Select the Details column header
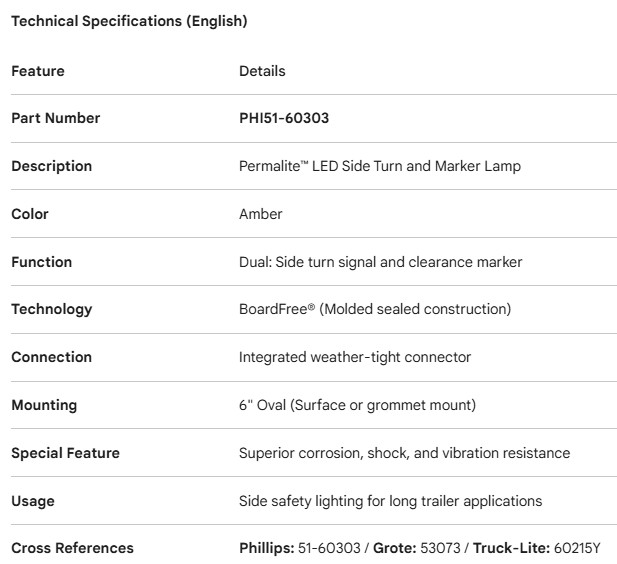Viewport: 617px width, 564px height. pos(262,71)
